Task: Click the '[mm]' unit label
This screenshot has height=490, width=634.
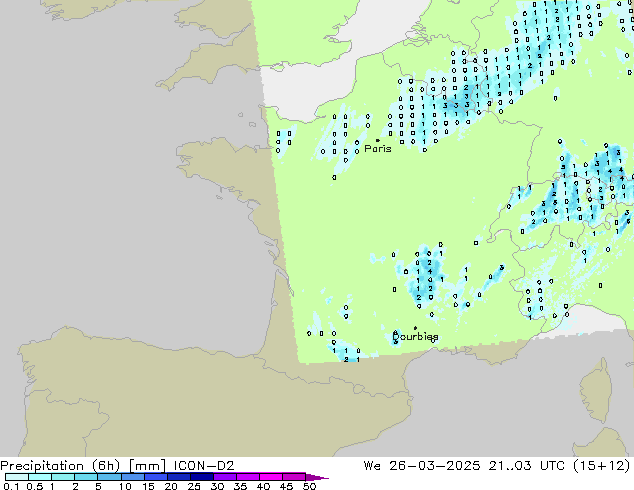Action: 147,466
